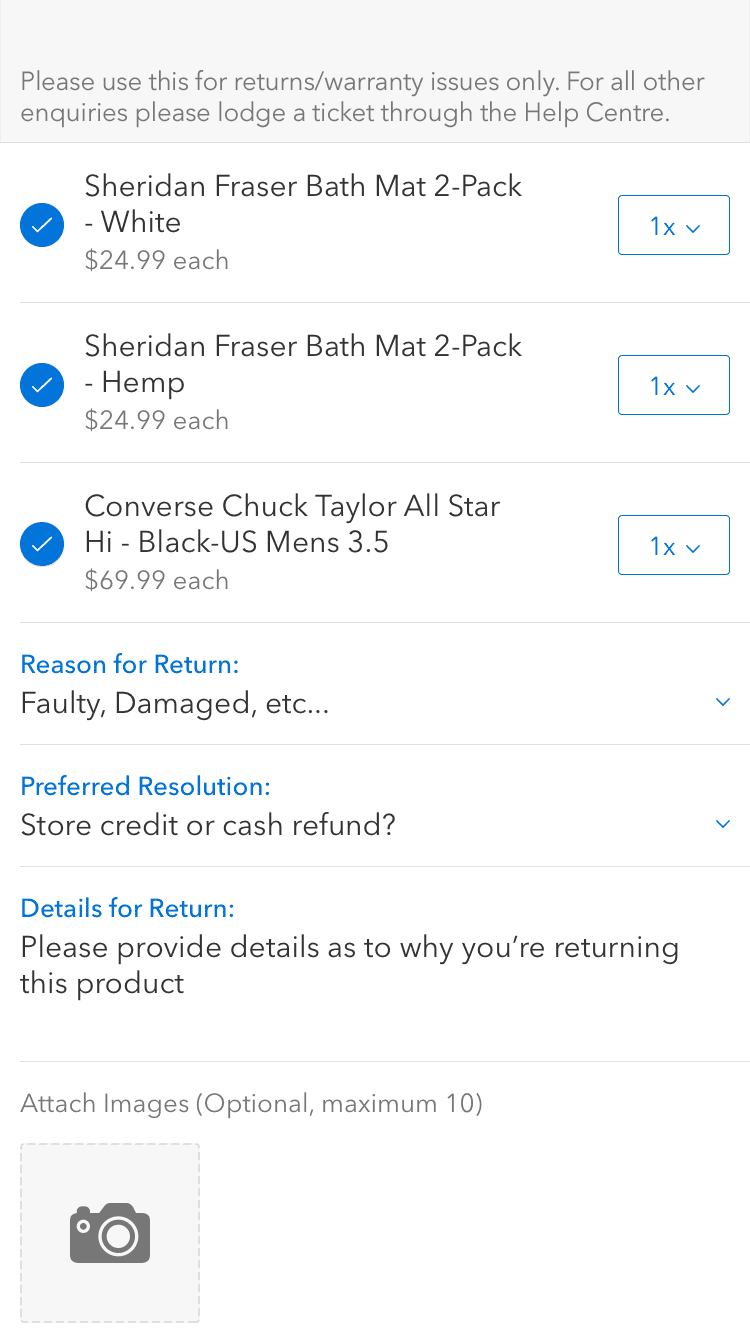Click the Sheridan Fraser Bath Mat White title
750x1334 pixels.
303,204
